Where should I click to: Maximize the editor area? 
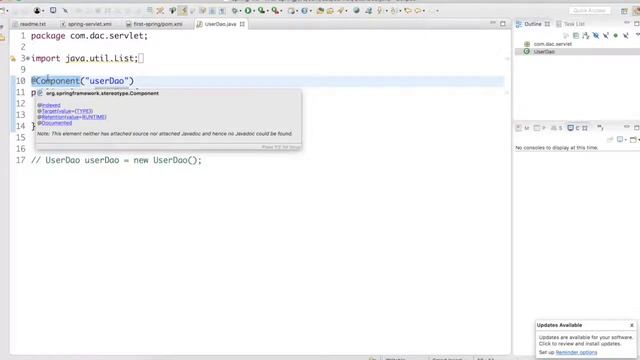pyautogui.click(x=503, y=24)
